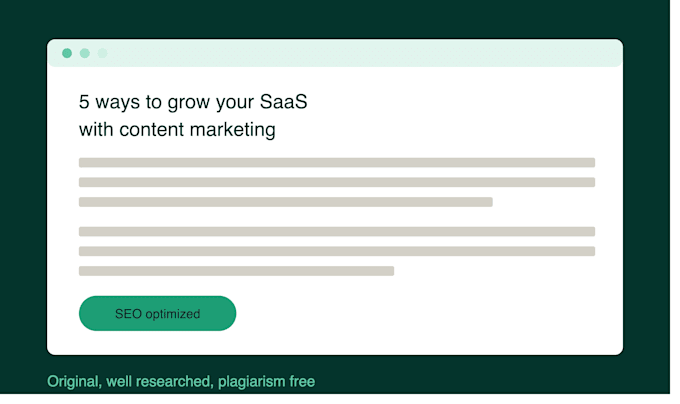Viewport: 680px width, 404px height.
Task: Click 'well researched' in the caption
Action: coord(159,381)
